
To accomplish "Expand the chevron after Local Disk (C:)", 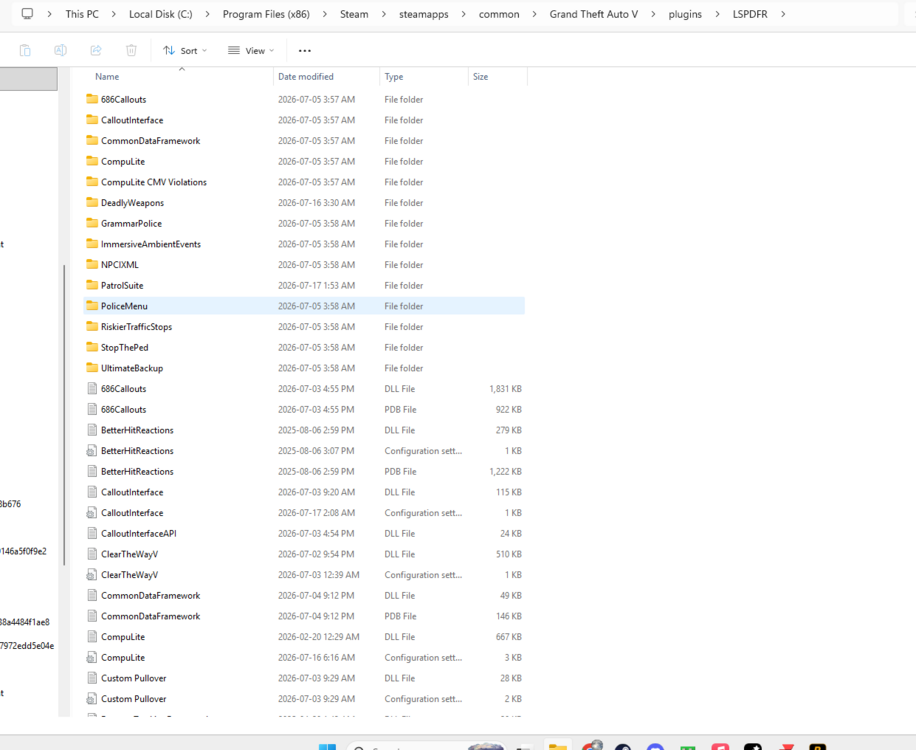I will click(207, 14).
